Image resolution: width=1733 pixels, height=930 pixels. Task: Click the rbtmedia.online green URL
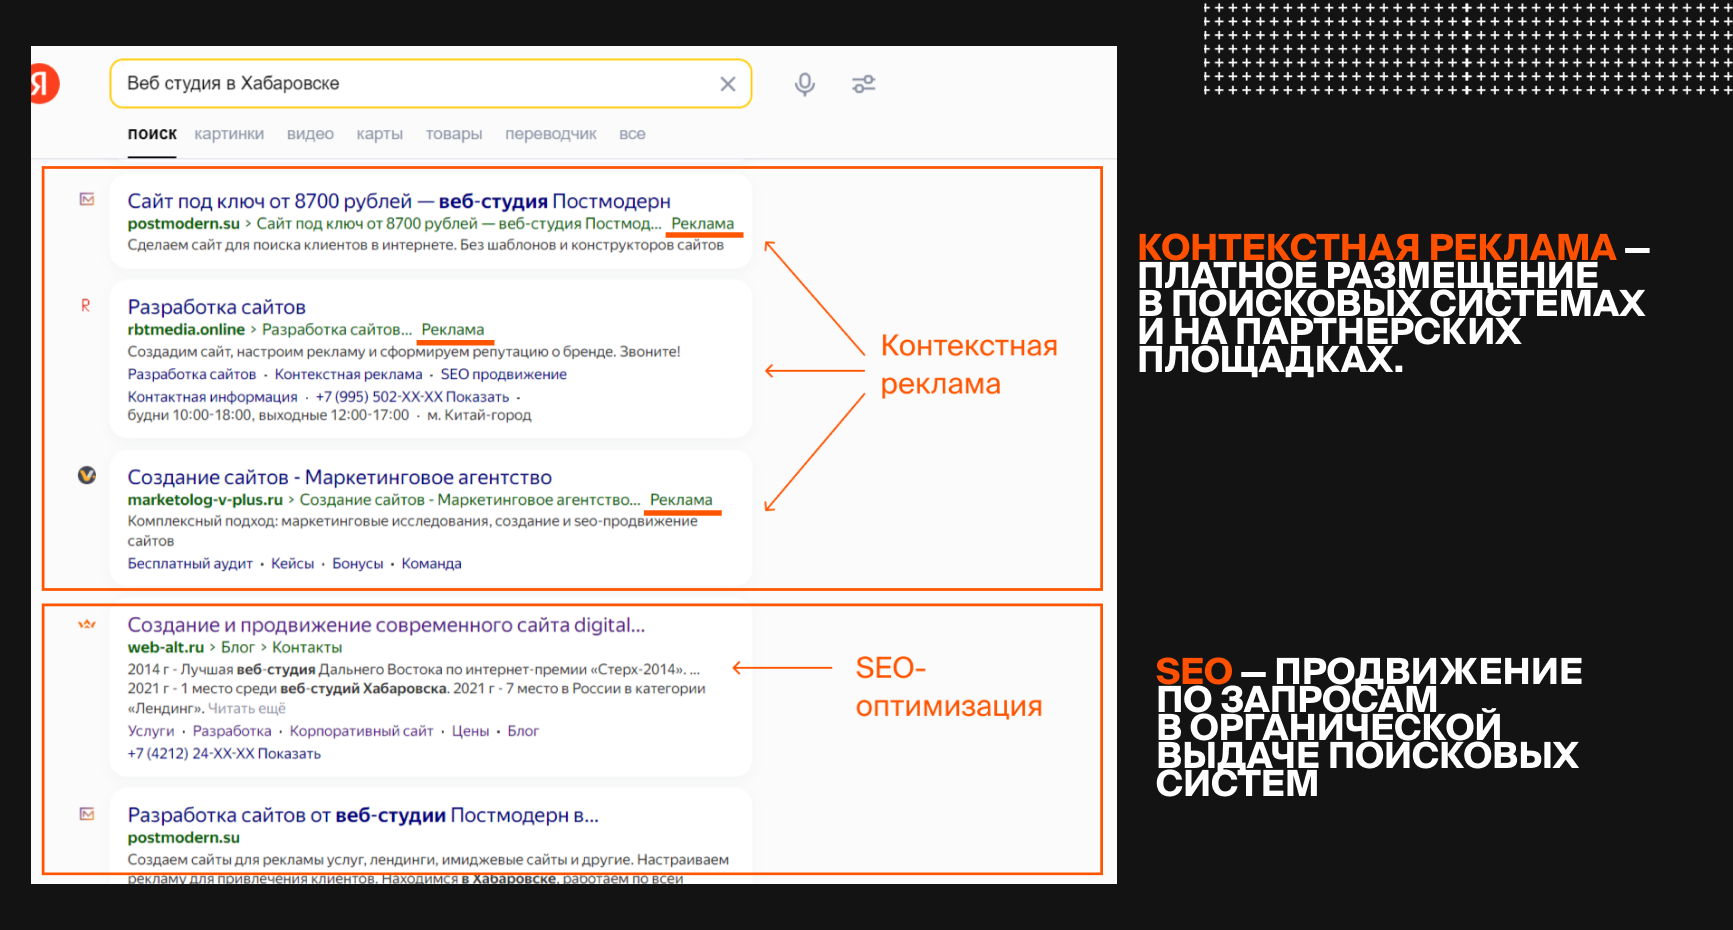[186, 330]
